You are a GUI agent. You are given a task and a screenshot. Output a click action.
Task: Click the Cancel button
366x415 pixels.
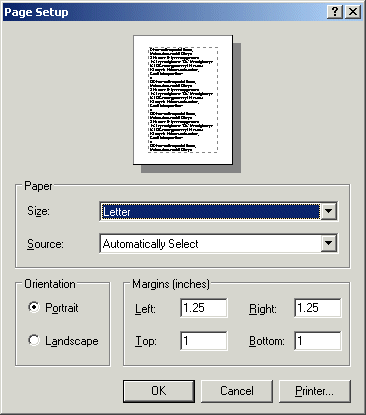237,391
